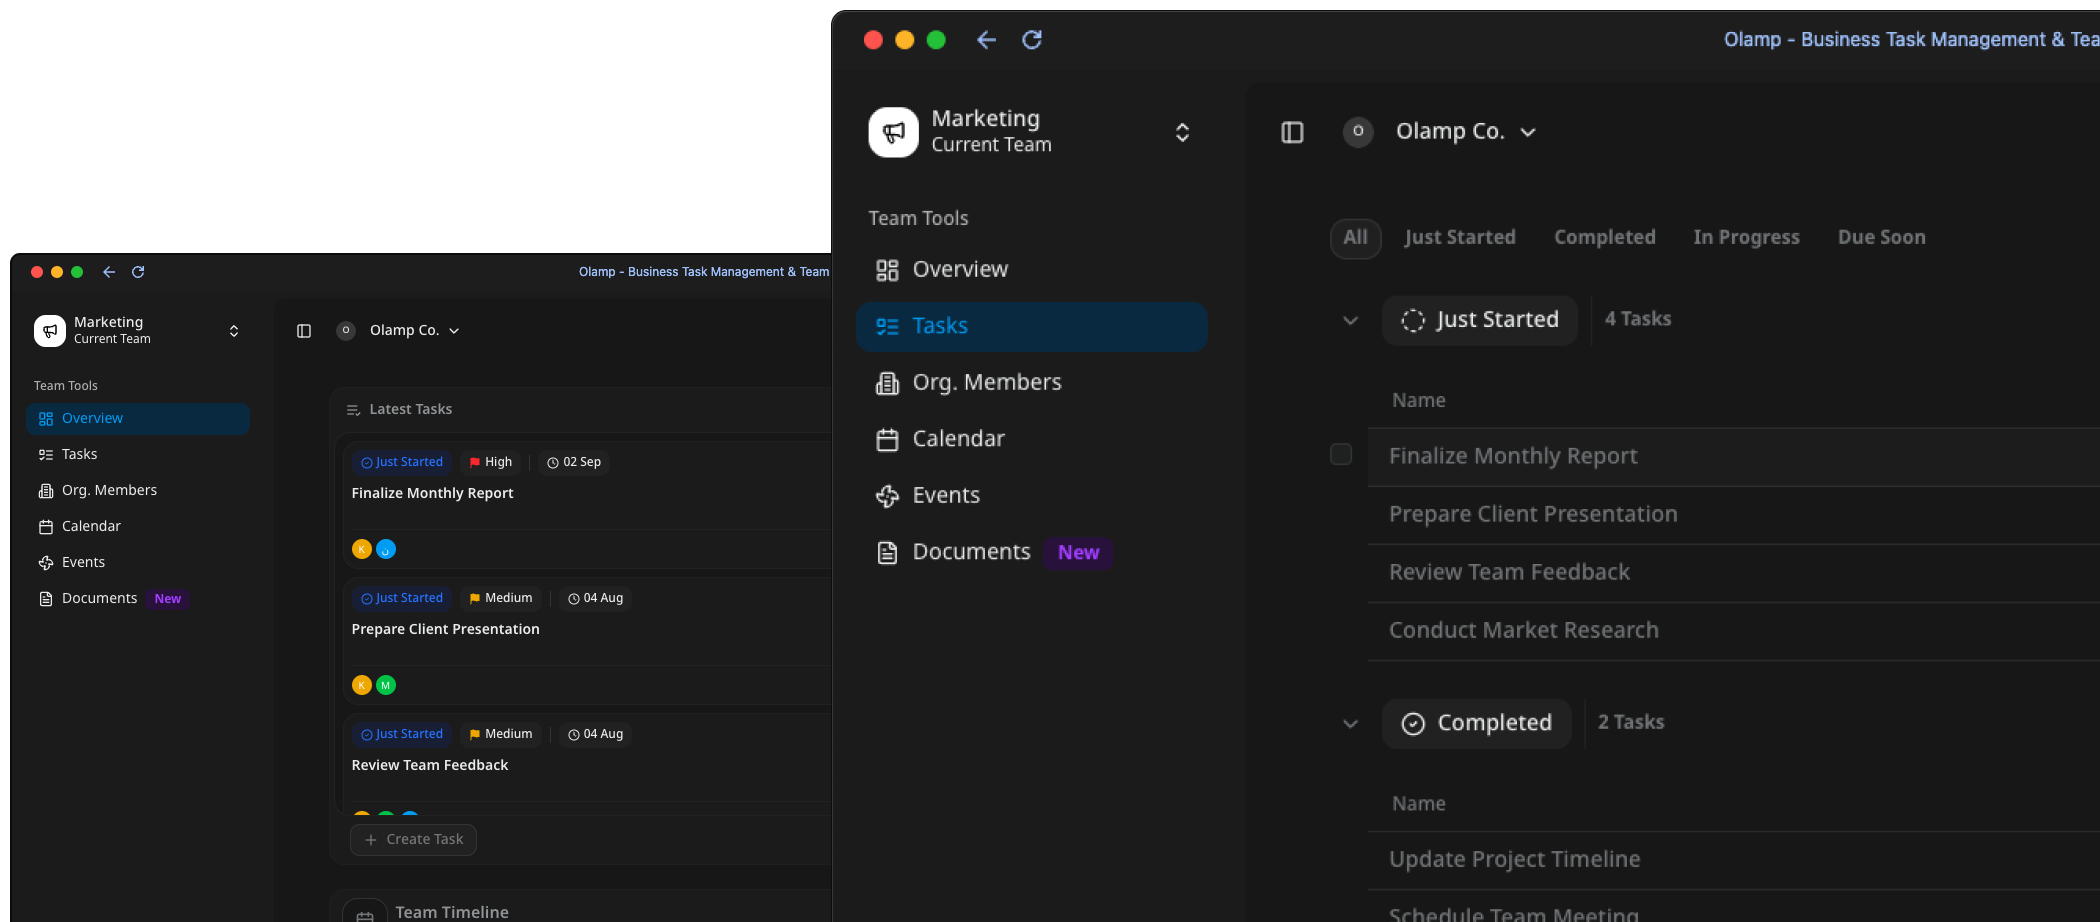Click the Marketing team megaphone icon
2100x922 pixels.
(893, 131)
